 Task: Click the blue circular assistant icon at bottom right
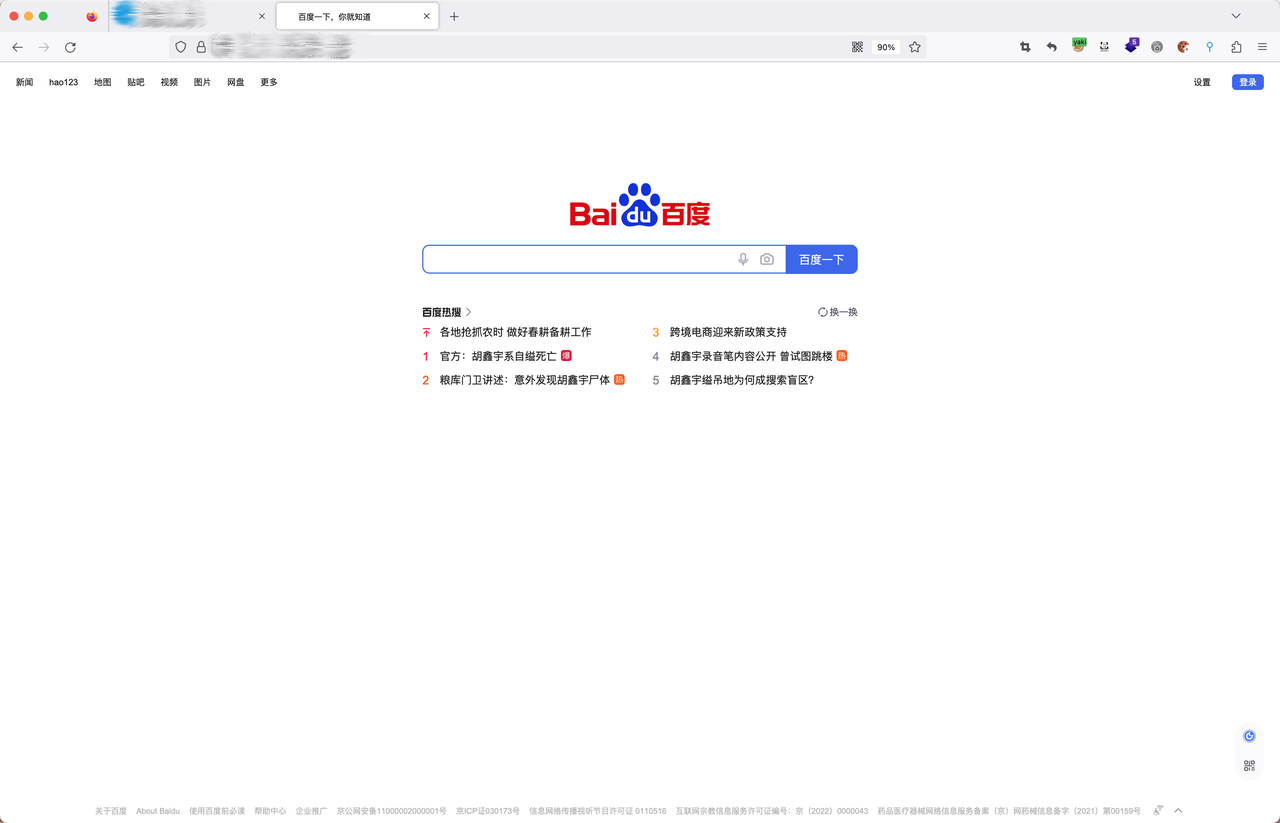(x=1249, y=736)
